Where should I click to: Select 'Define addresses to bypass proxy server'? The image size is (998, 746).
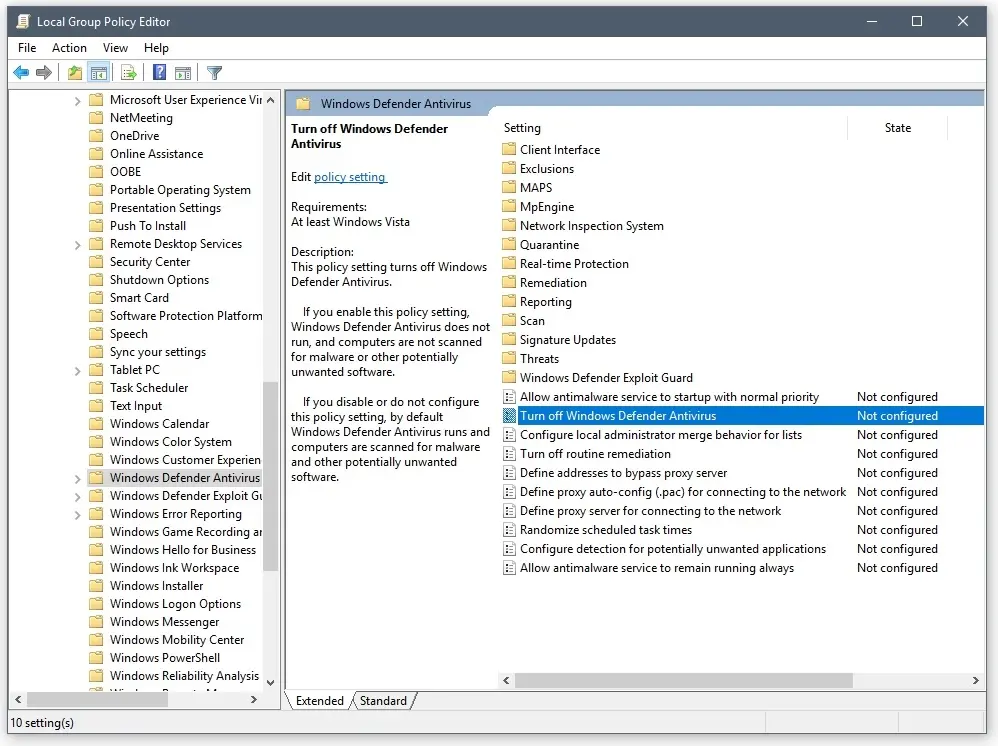tap(623, 473)
